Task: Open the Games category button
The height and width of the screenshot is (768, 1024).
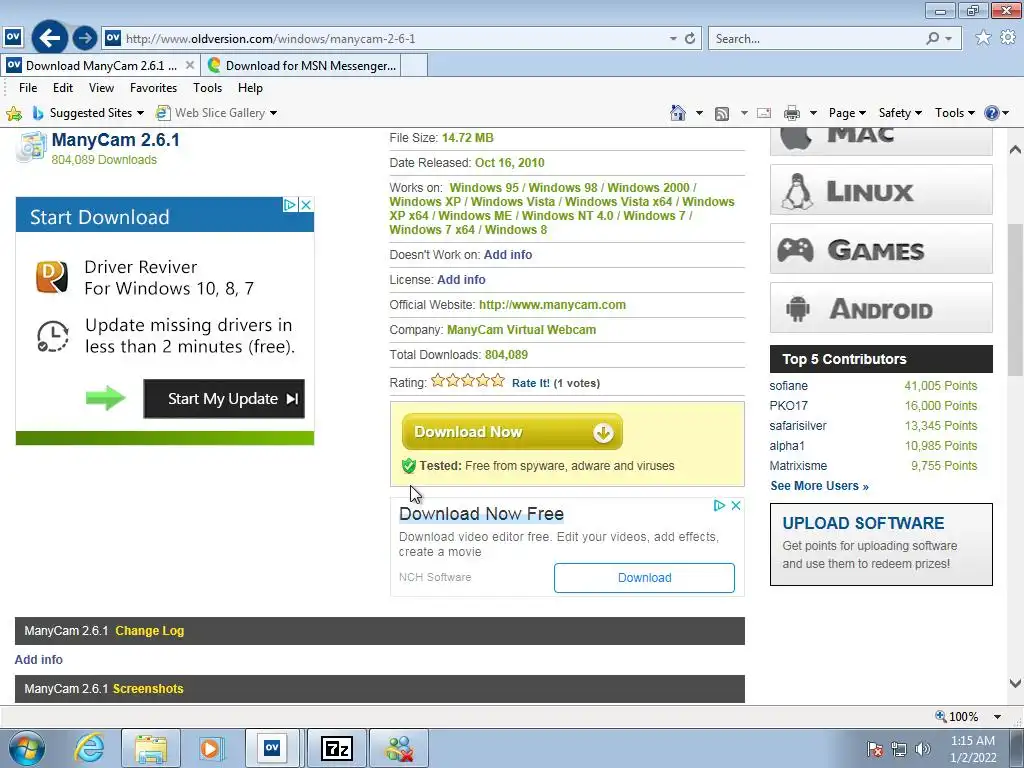Action: click(881, 249)
